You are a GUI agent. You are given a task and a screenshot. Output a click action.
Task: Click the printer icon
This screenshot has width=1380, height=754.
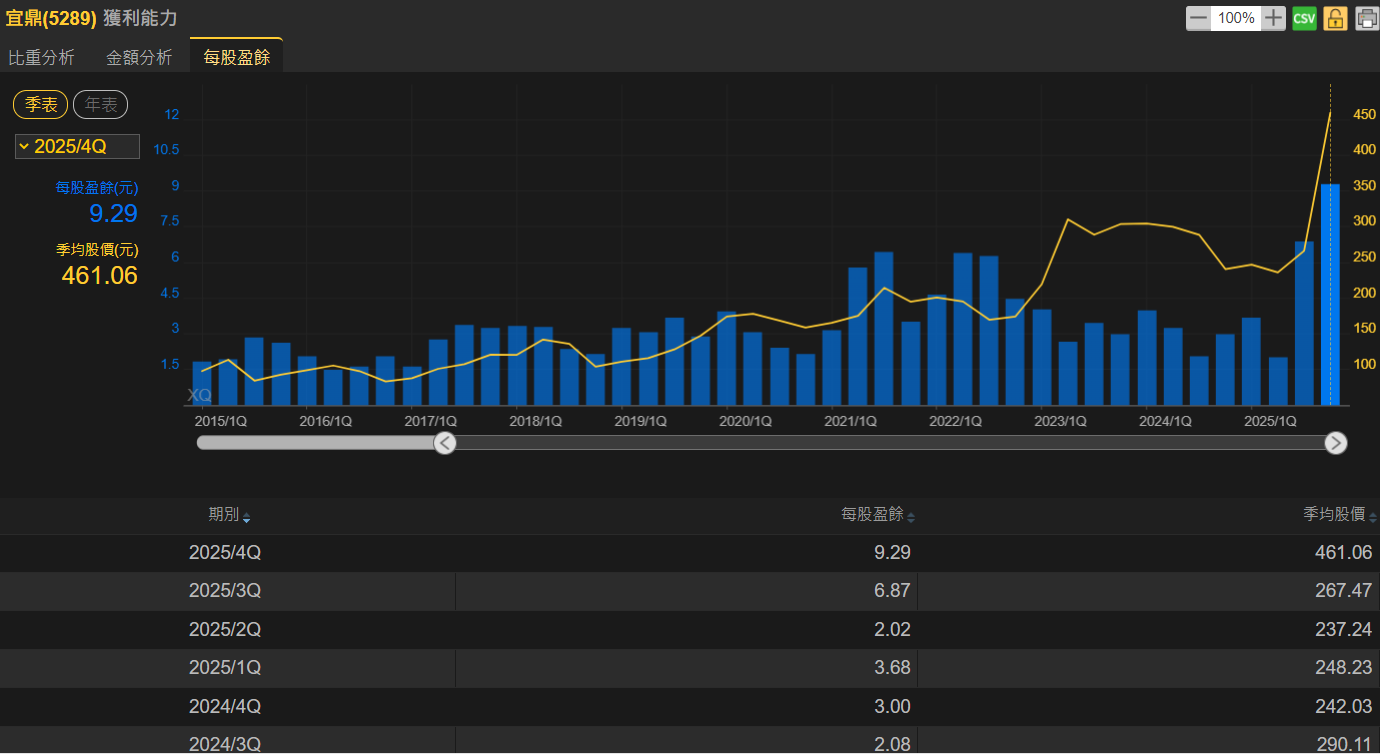[x=1366, y=18]
